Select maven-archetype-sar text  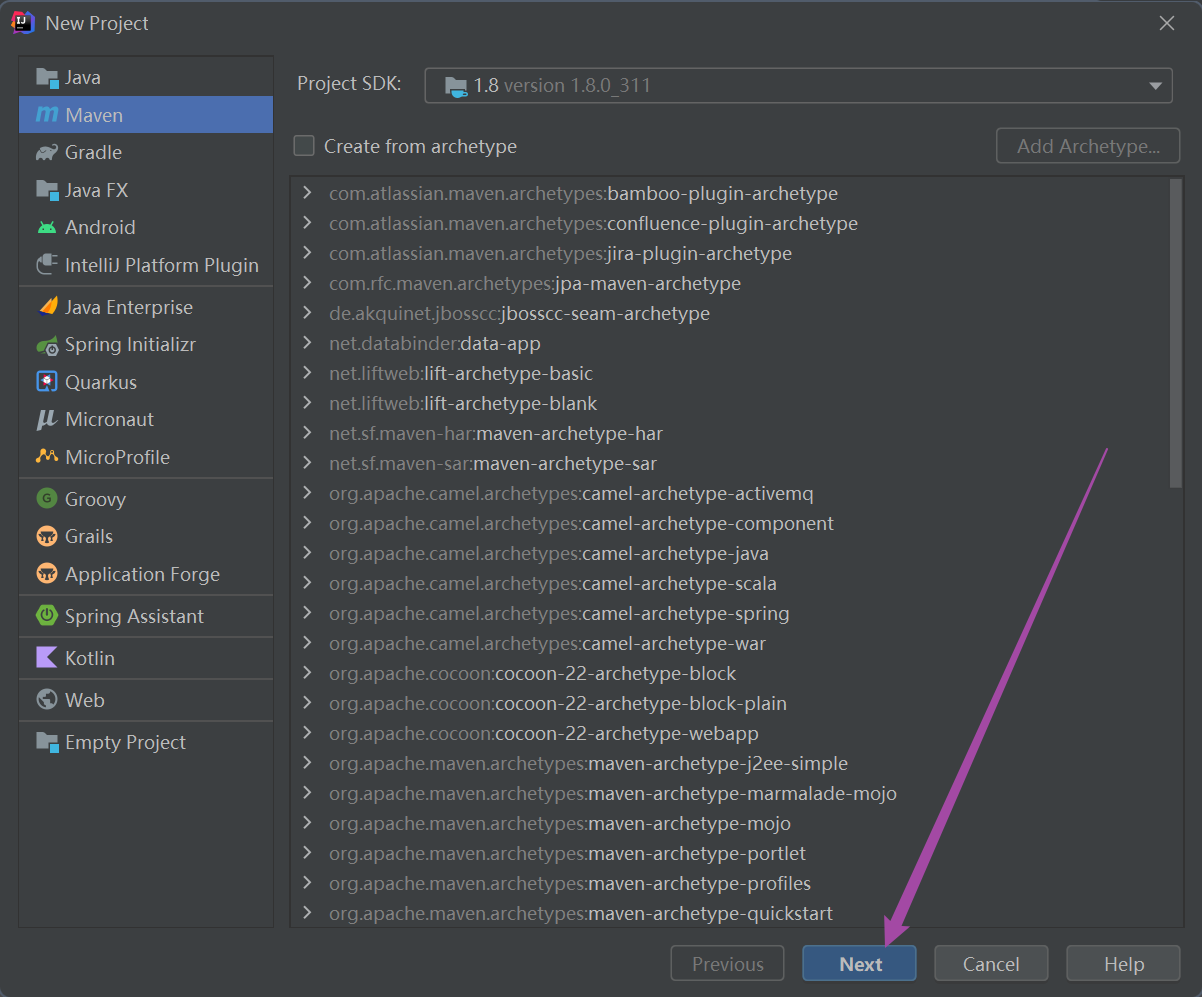pos(565,463)
